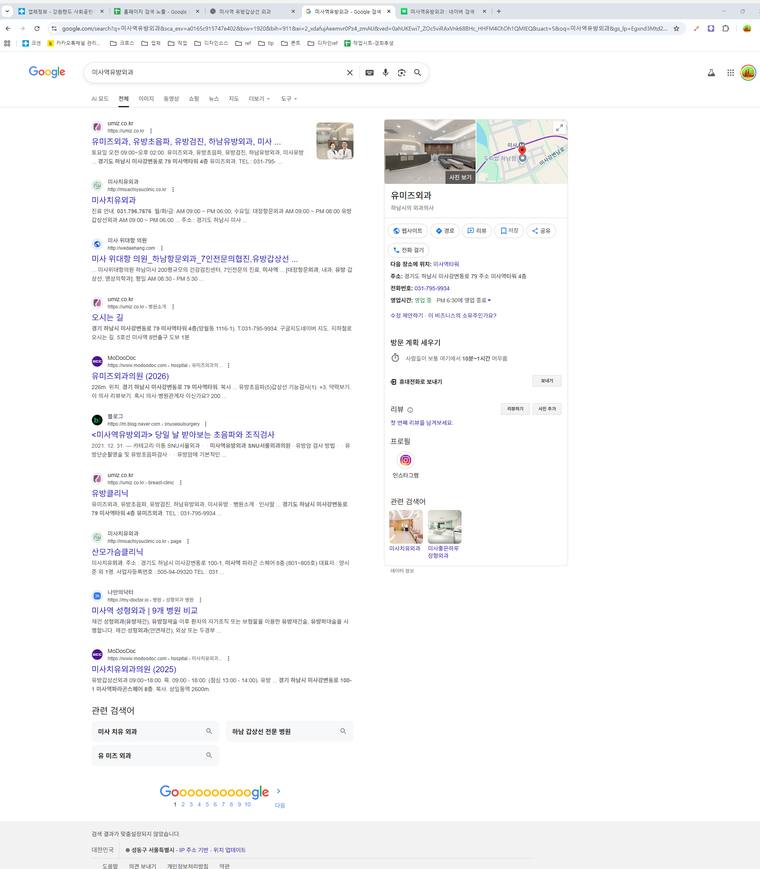Viewport: 760px width, 869px height.
Task: Click the 수정 제안하기 suggest edit link
Action: [x=407, y=315]
